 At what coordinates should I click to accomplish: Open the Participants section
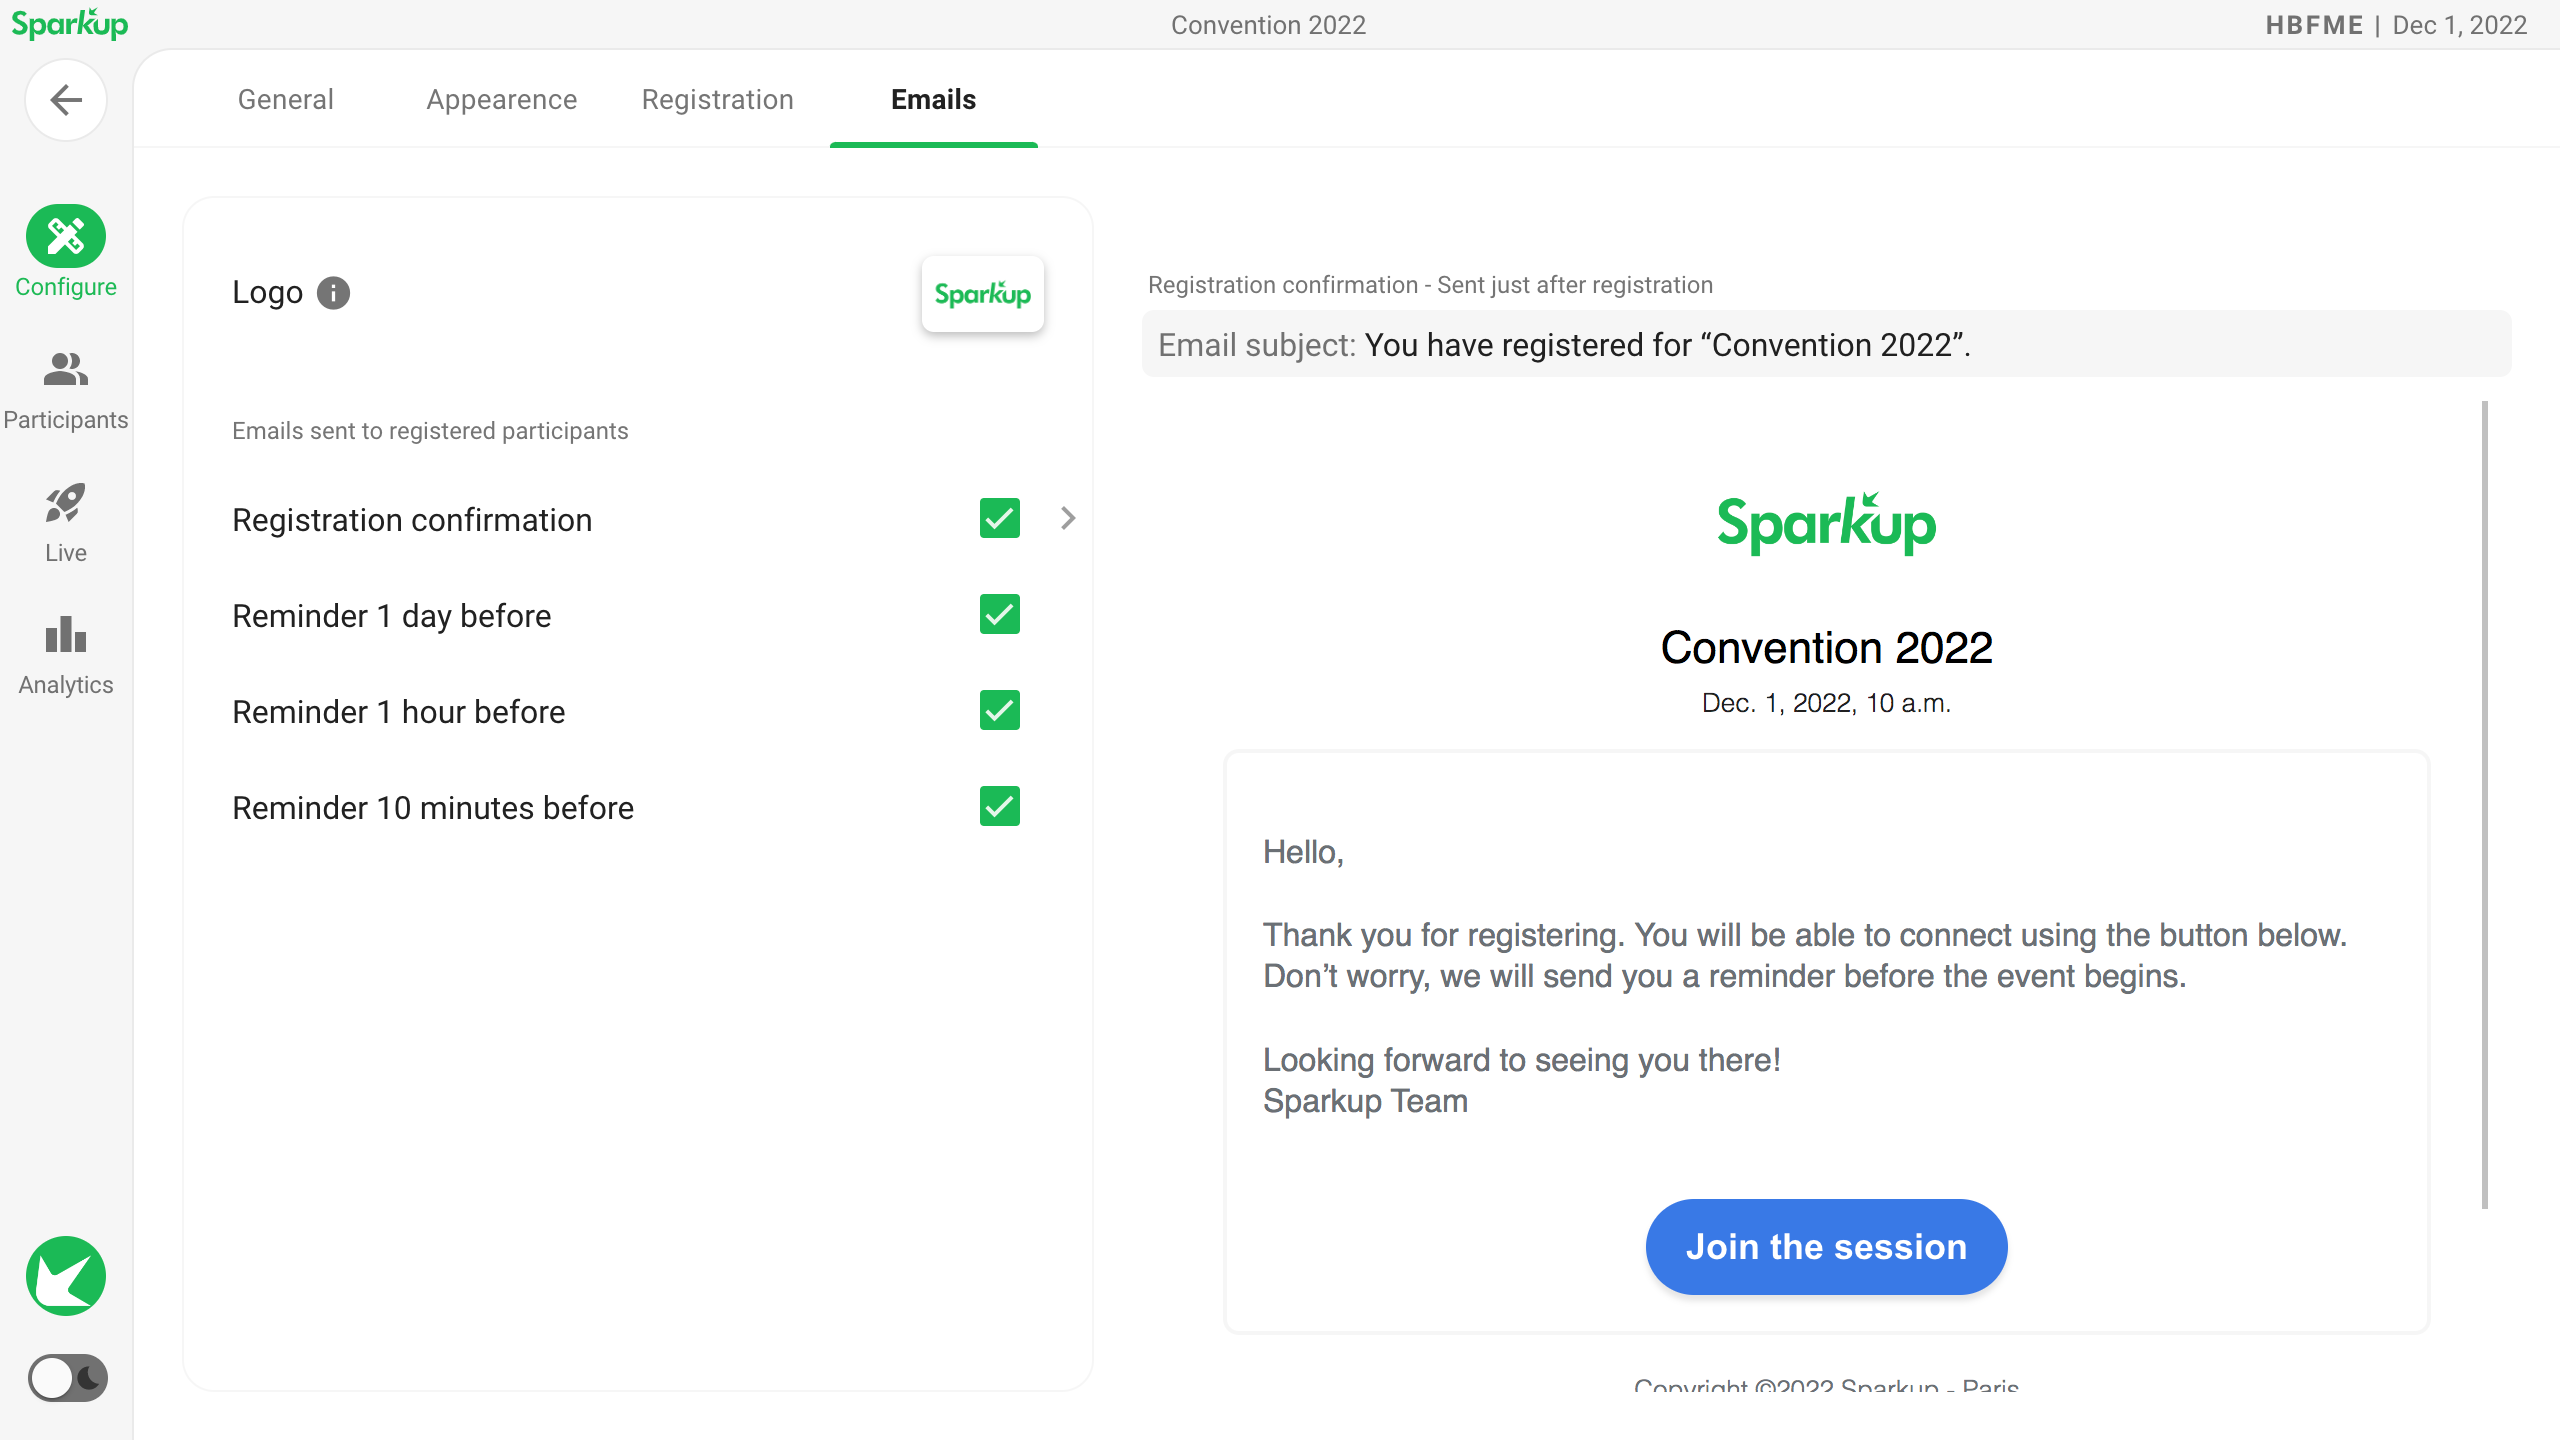pyautogui.click(x=66, y=391)
